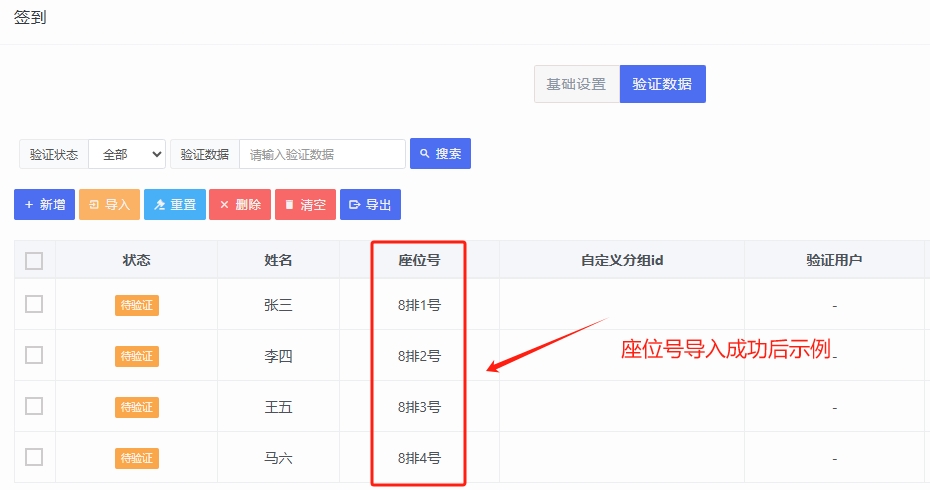930x490 pixels.
Task: Check the checkbox for 马六 row
Action: [x=34, y=457]
